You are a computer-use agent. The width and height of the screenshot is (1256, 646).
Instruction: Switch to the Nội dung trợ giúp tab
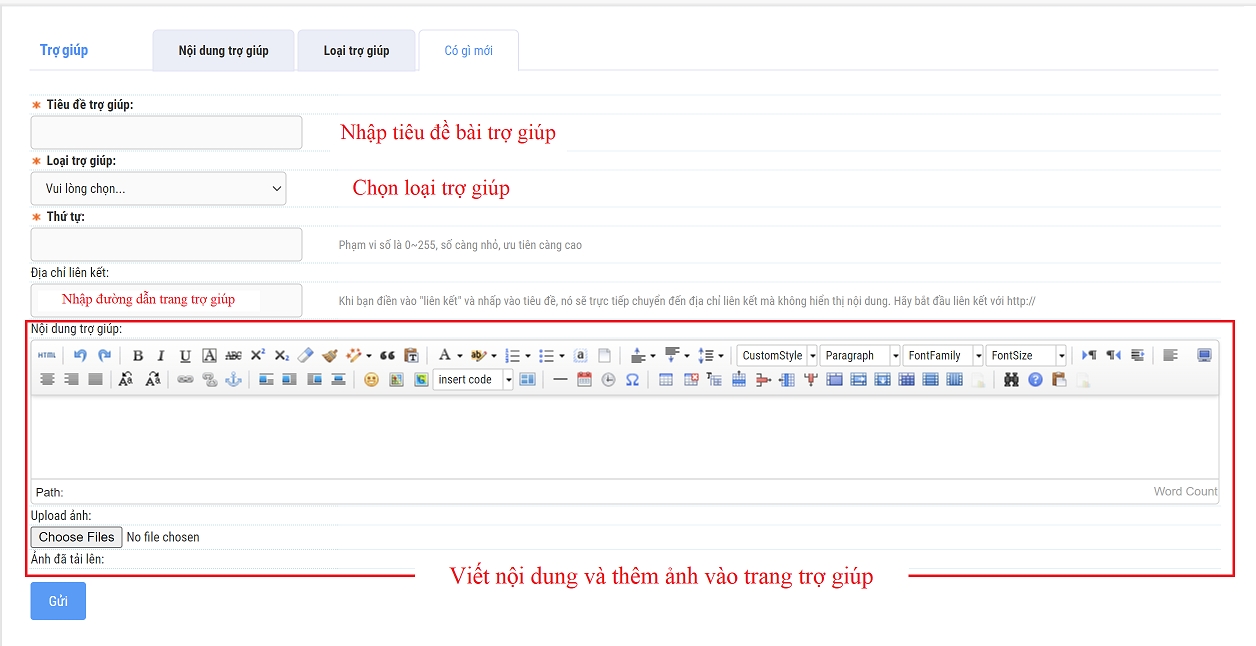tap(223, 51)
